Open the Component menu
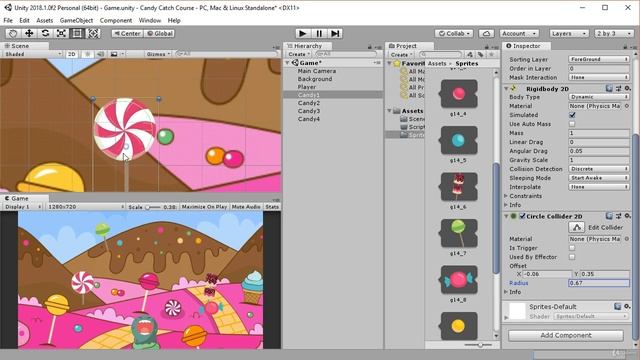 (116, 20)
